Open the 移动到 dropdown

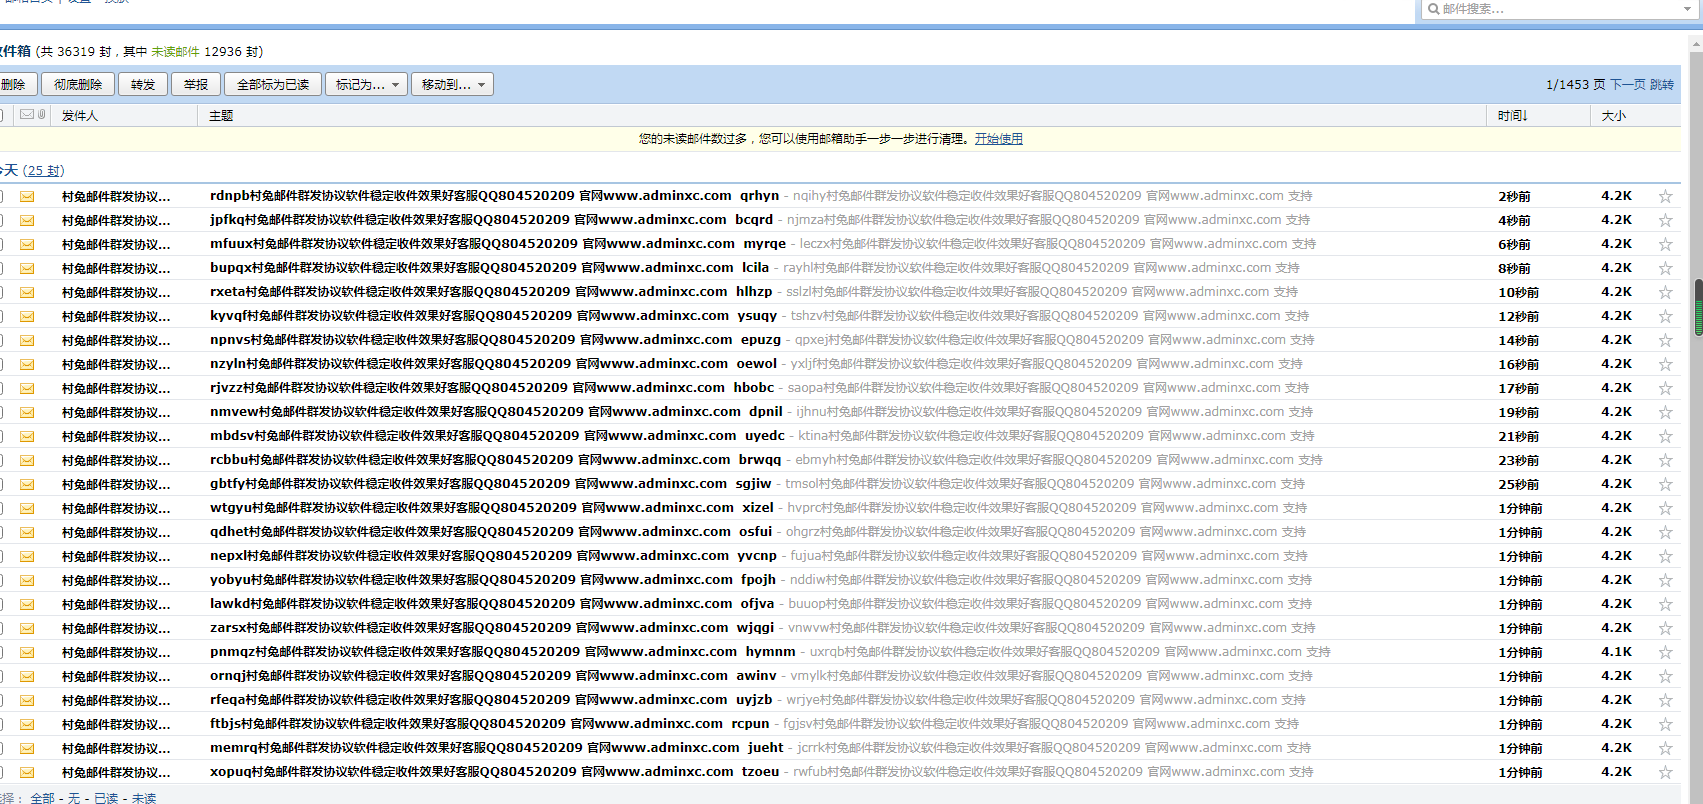[452, 84]
